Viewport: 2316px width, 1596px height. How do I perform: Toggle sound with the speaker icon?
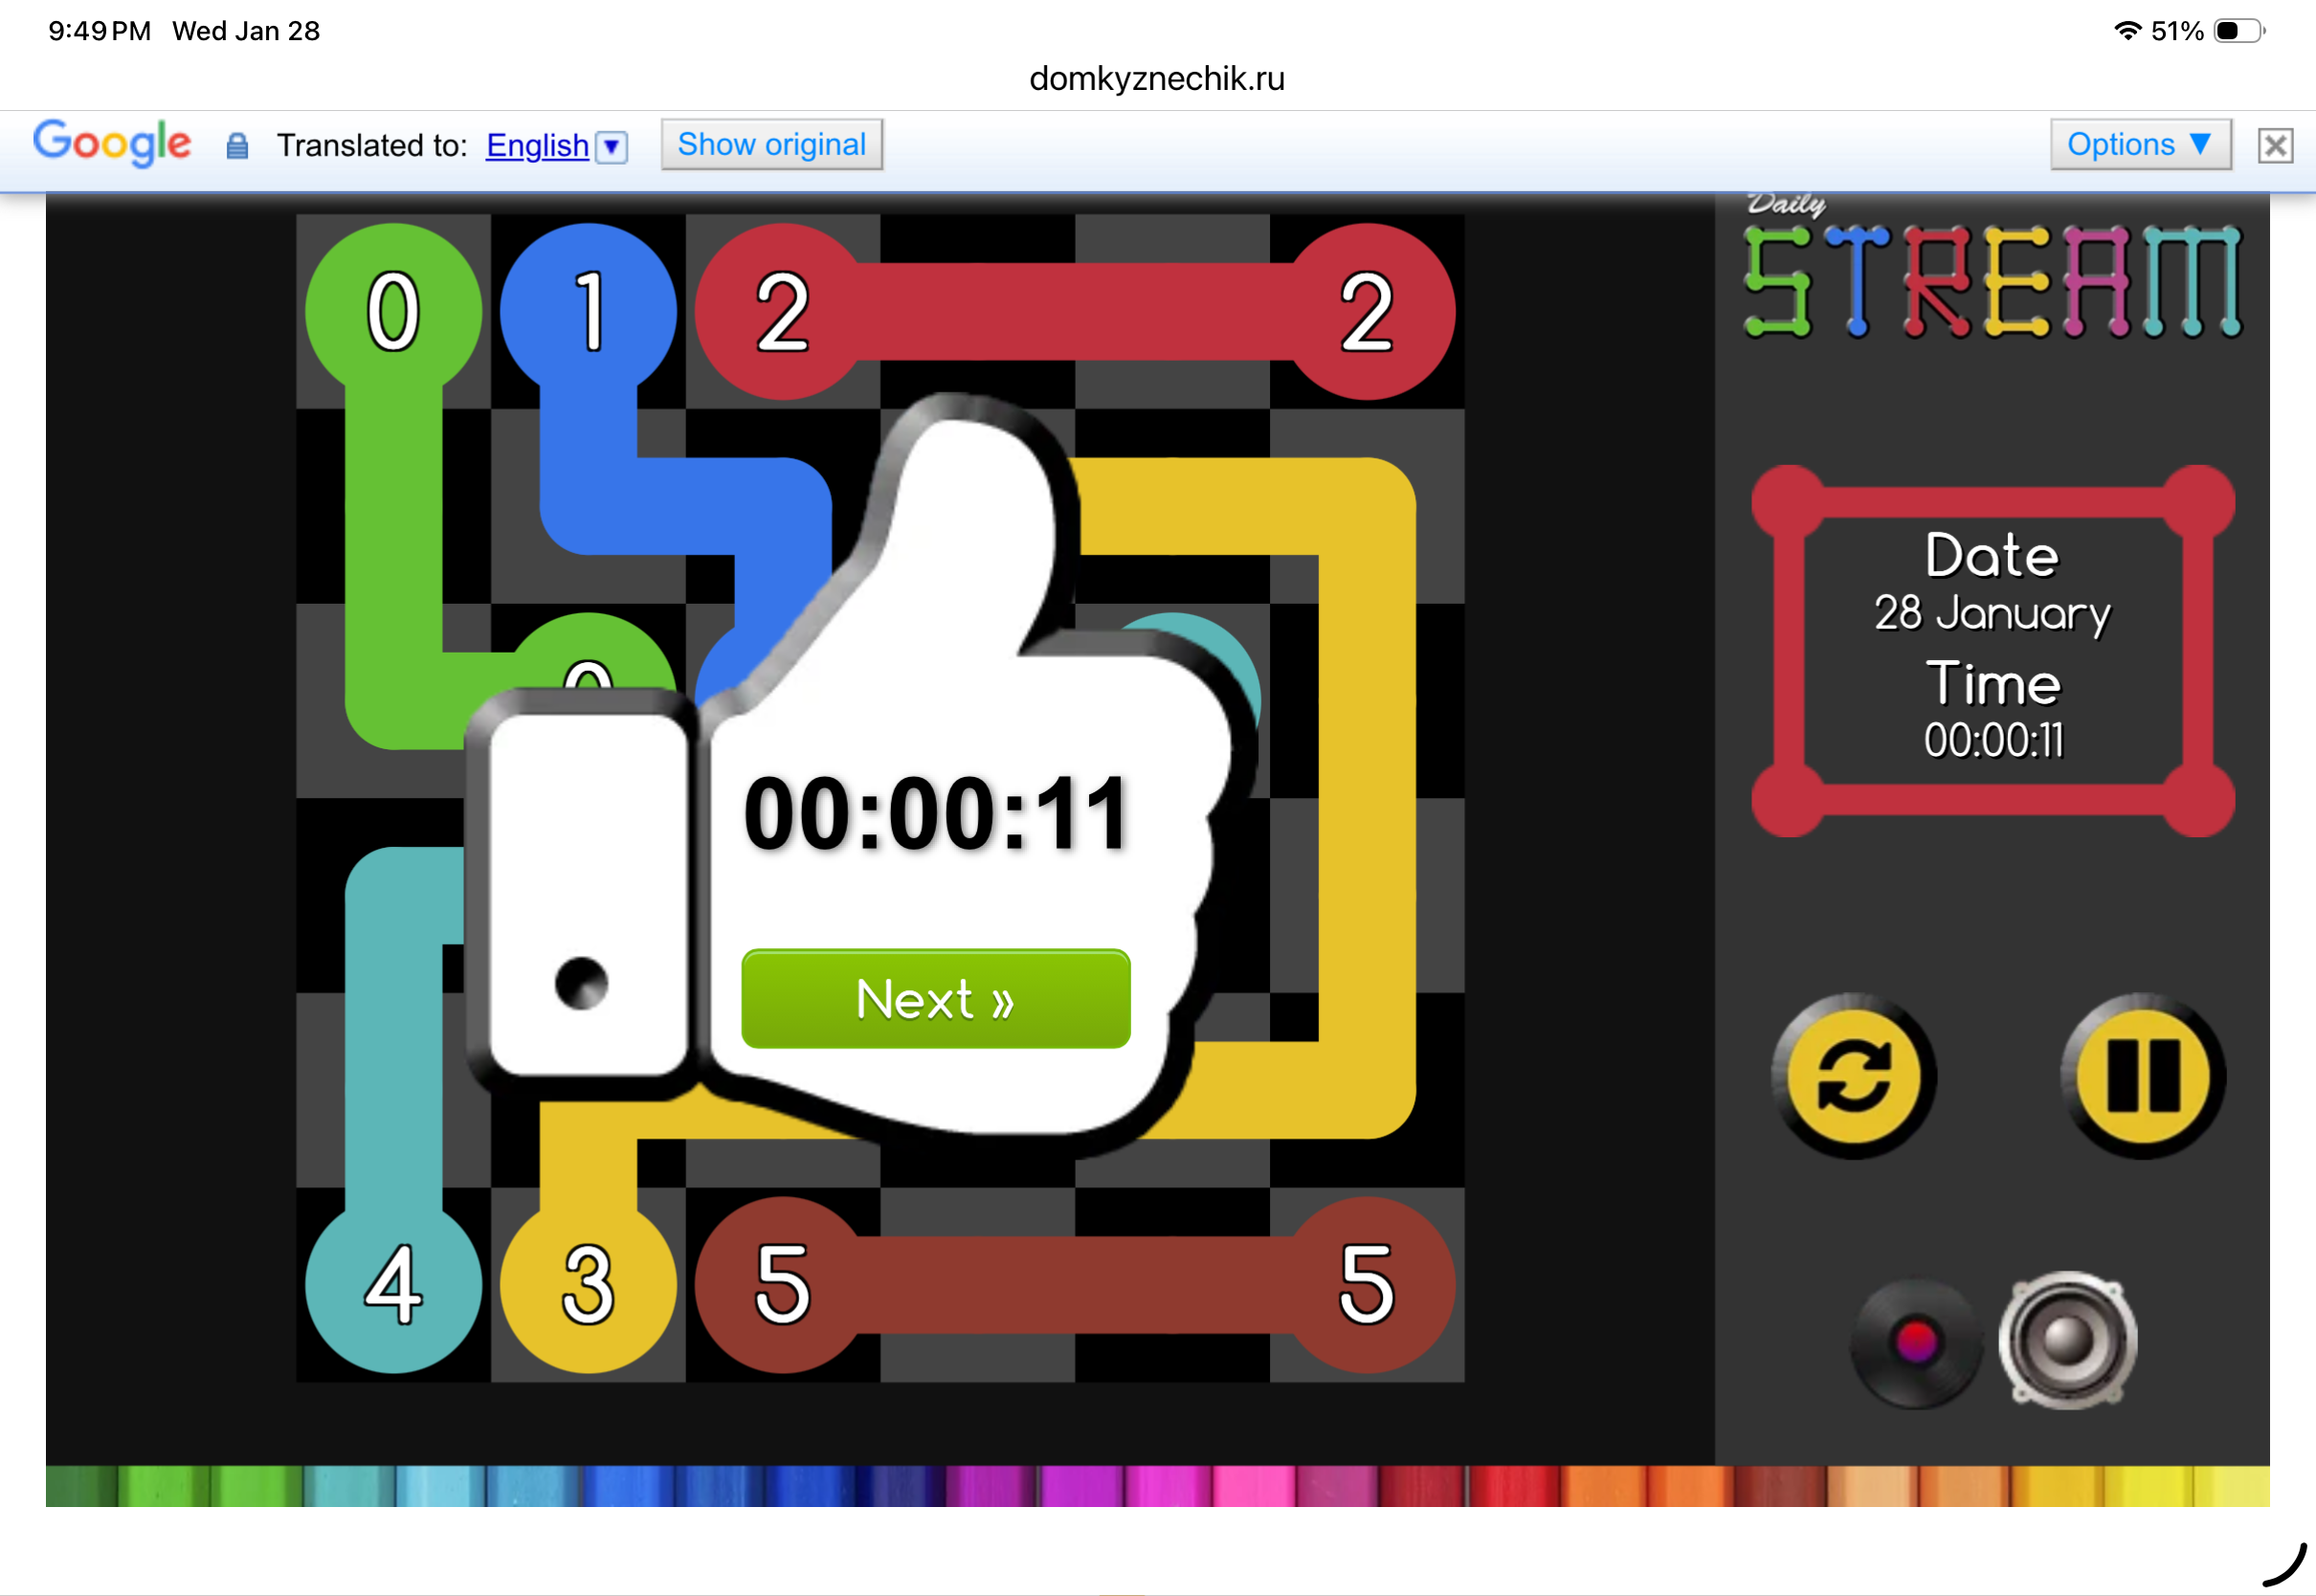[2067, 1341]
